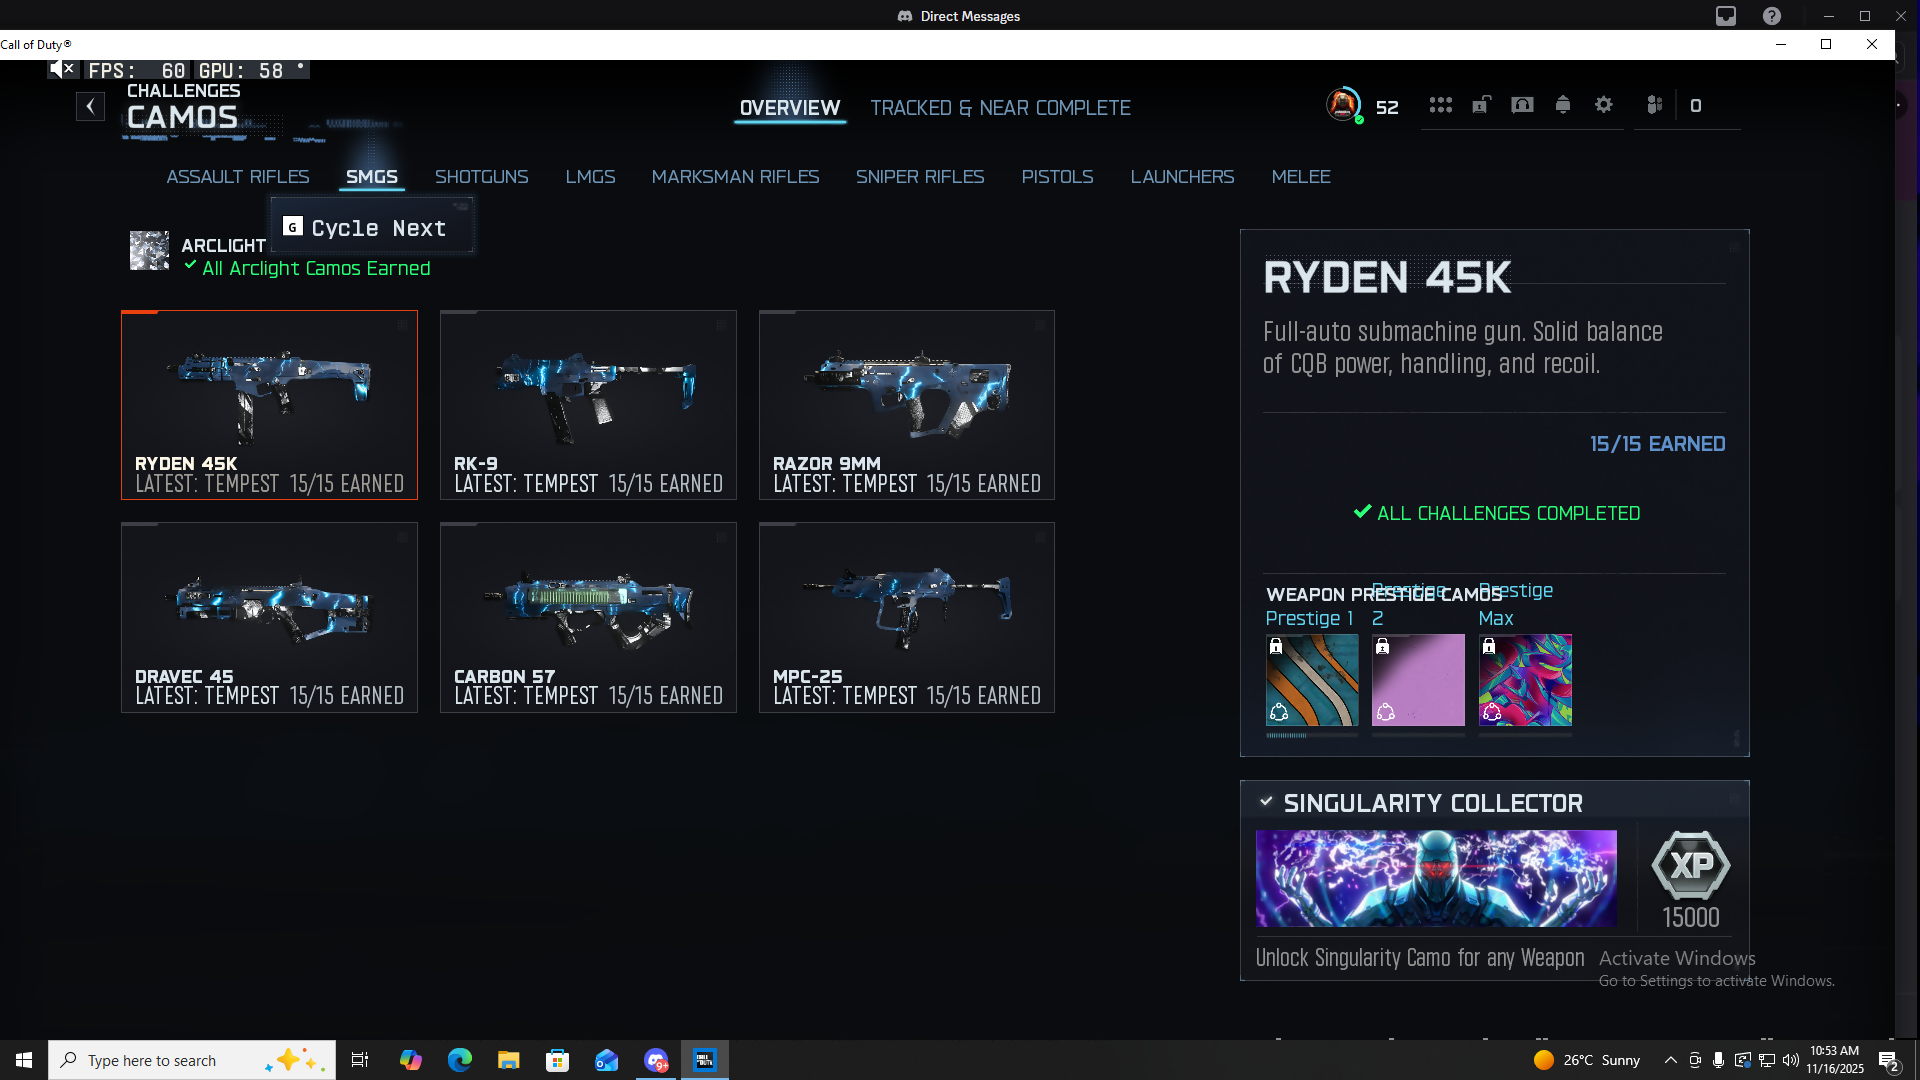
Task: Click the social friends party icon
Action: click(x=1654, y=105)
